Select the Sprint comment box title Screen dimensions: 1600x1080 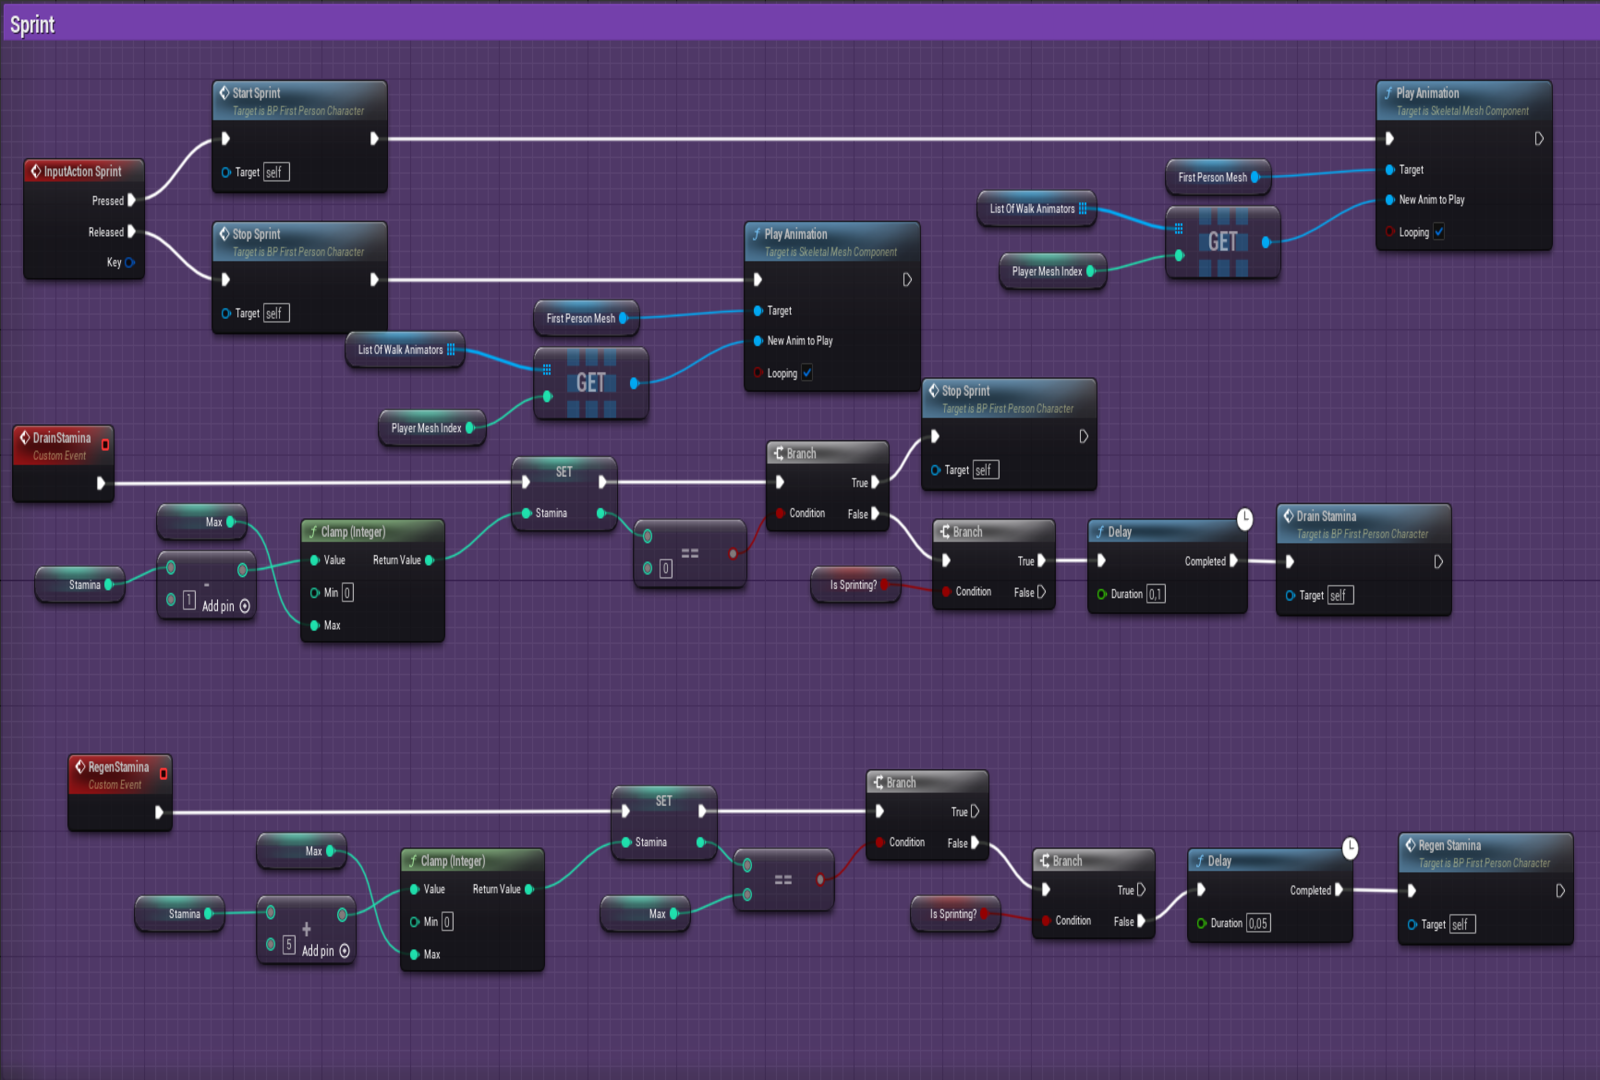pyautogui.click(x=32, y=25)
